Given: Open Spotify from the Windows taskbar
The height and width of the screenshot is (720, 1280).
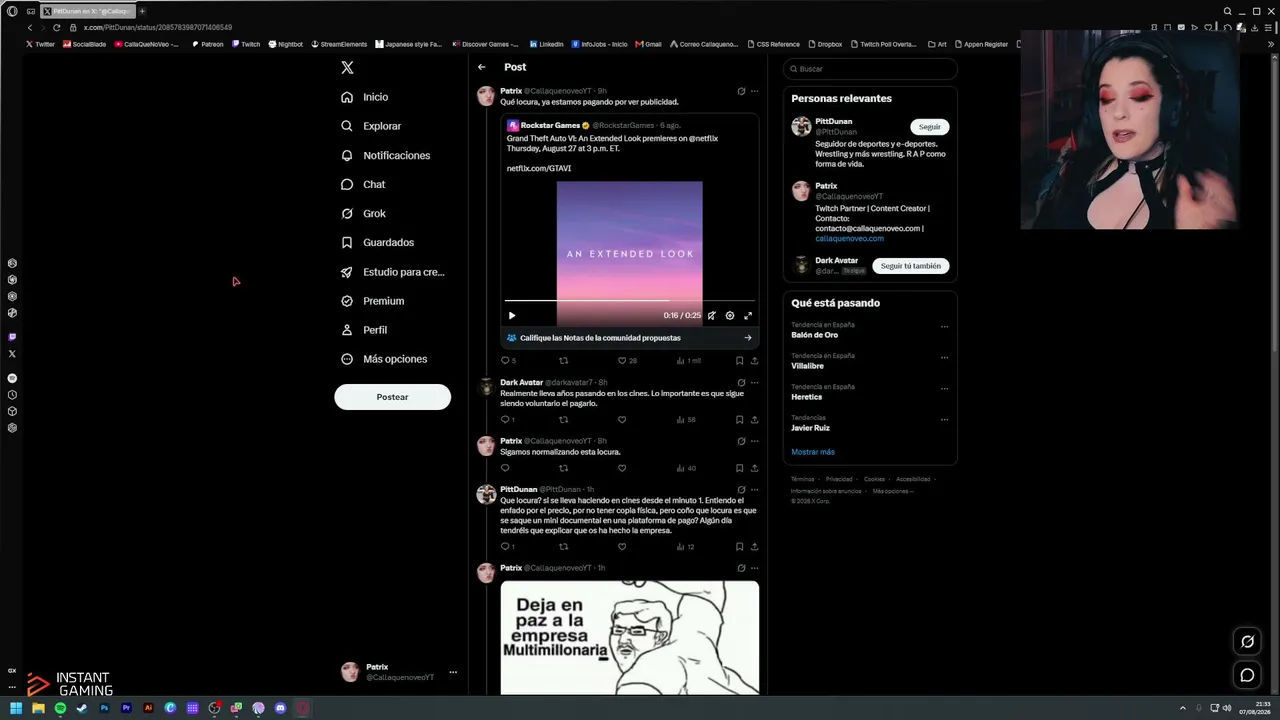Looking at the screenshot, I should click(x=60, y=708).
